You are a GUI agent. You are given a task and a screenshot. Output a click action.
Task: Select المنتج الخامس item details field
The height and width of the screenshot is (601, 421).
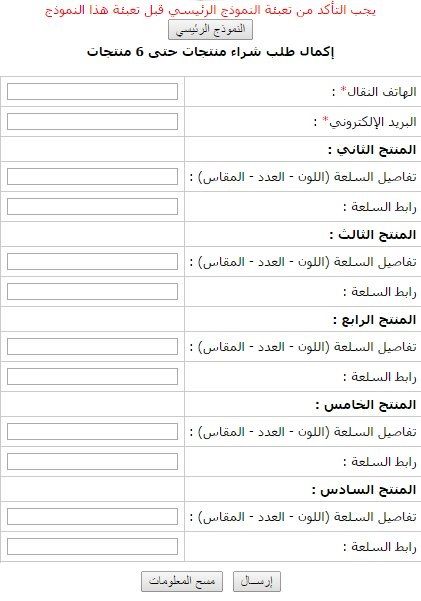(92, 432)
